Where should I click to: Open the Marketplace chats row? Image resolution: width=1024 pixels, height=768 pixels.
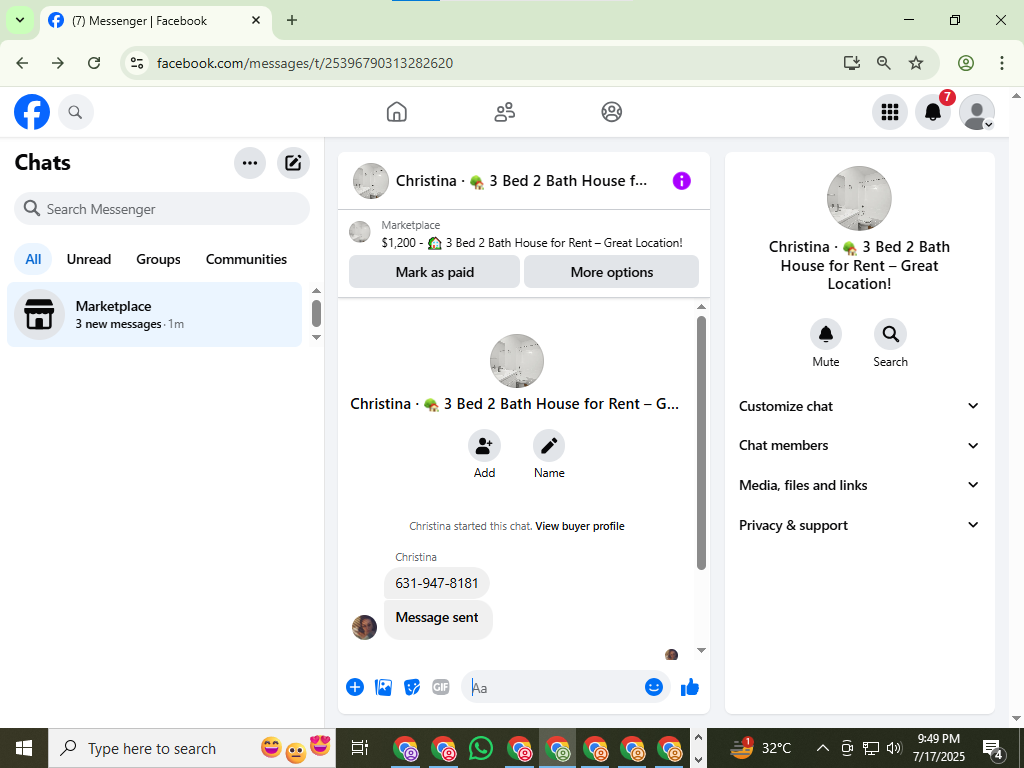point(155,315)
